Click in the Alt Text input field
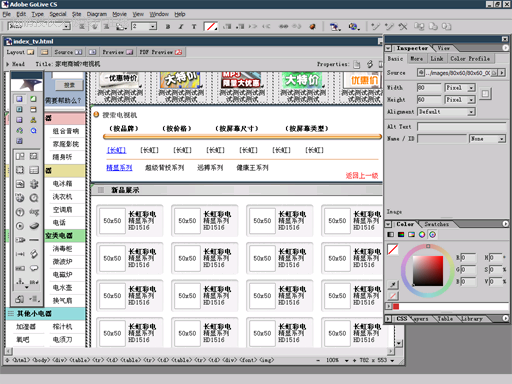Image resolution: width=512 pixels, height=384 pixels. click(462, 127)
